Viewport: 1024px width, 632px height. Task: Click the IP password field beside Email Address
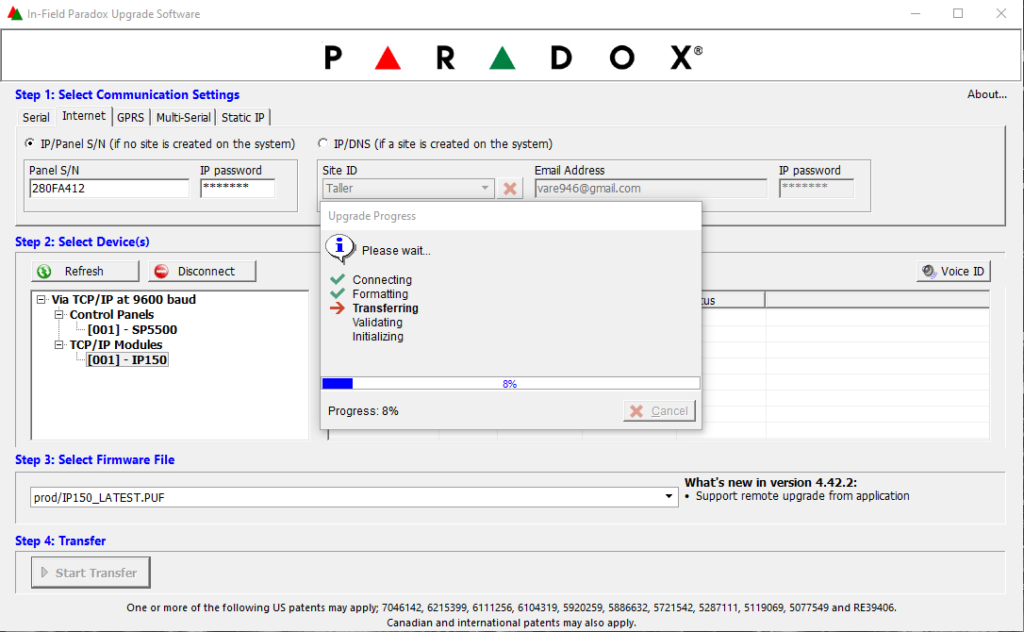tap(816, 188)
